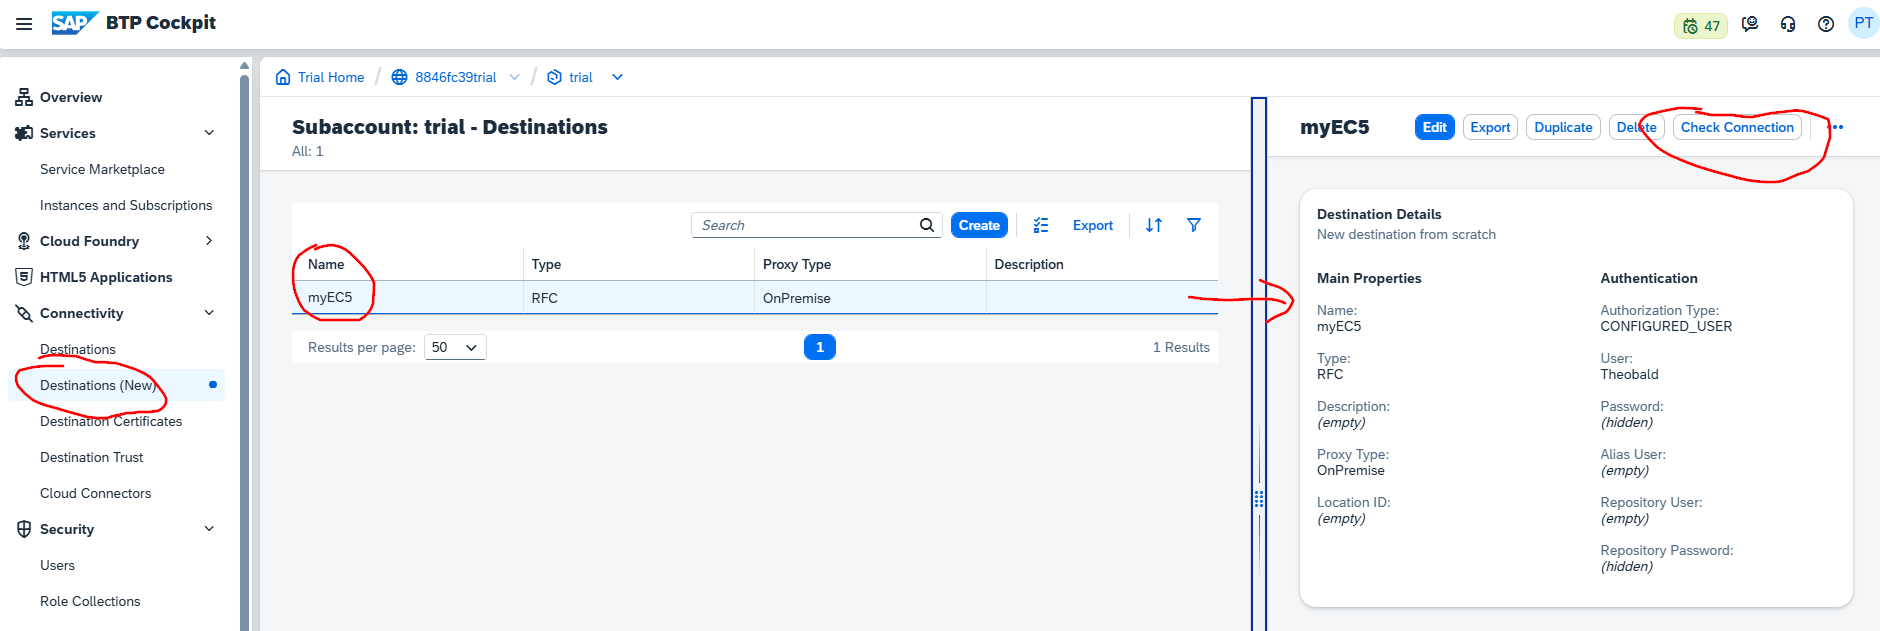Screen dimensions: 1880x631
Task: Select the myEC5 table row name
Action: (x=330, y=297)
